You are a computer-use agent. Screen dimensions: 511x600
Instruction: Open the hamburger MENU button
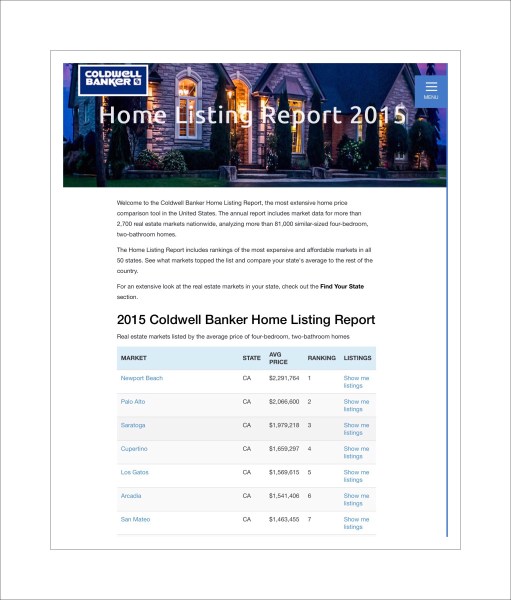(x=431, y=91)
